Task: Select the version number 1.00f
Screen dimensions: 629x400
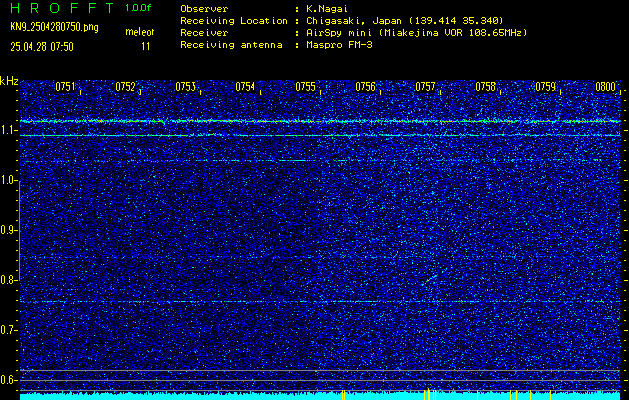Action: [x=138, y=8]
